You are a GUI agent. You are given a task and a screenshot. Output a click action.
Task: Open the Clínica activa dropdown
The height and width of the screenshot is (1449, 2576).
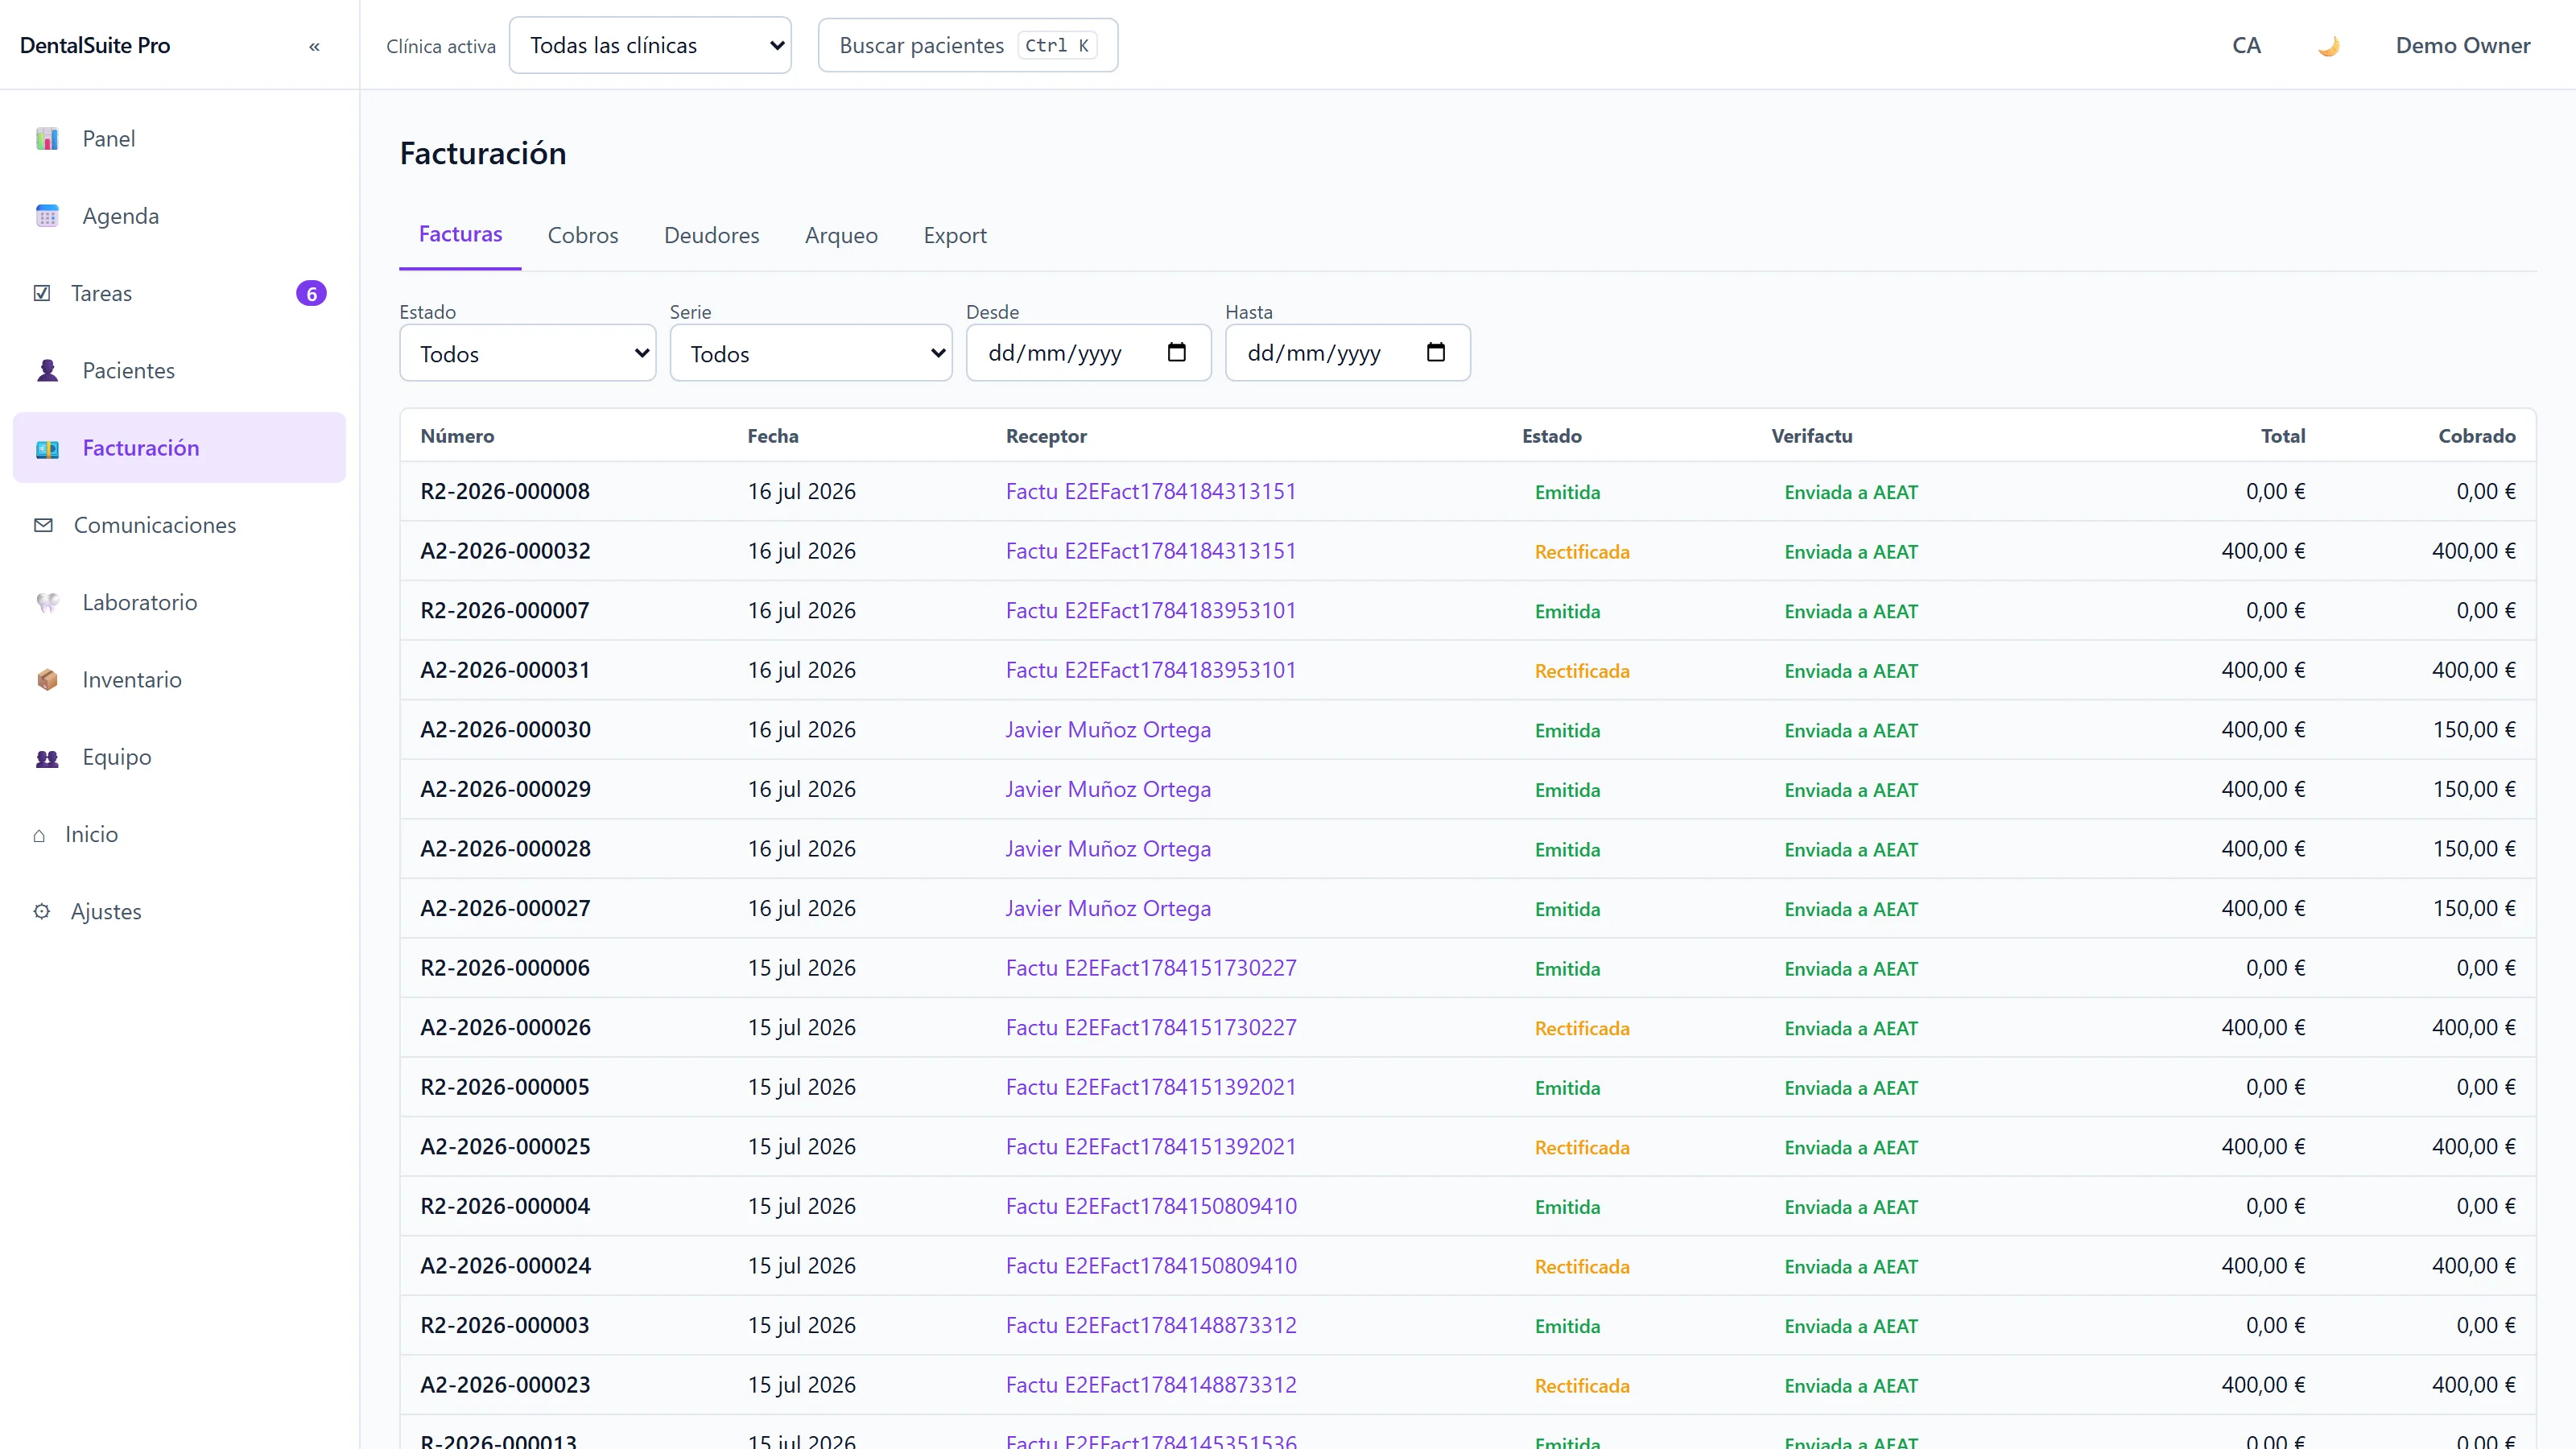pos(650,45)
